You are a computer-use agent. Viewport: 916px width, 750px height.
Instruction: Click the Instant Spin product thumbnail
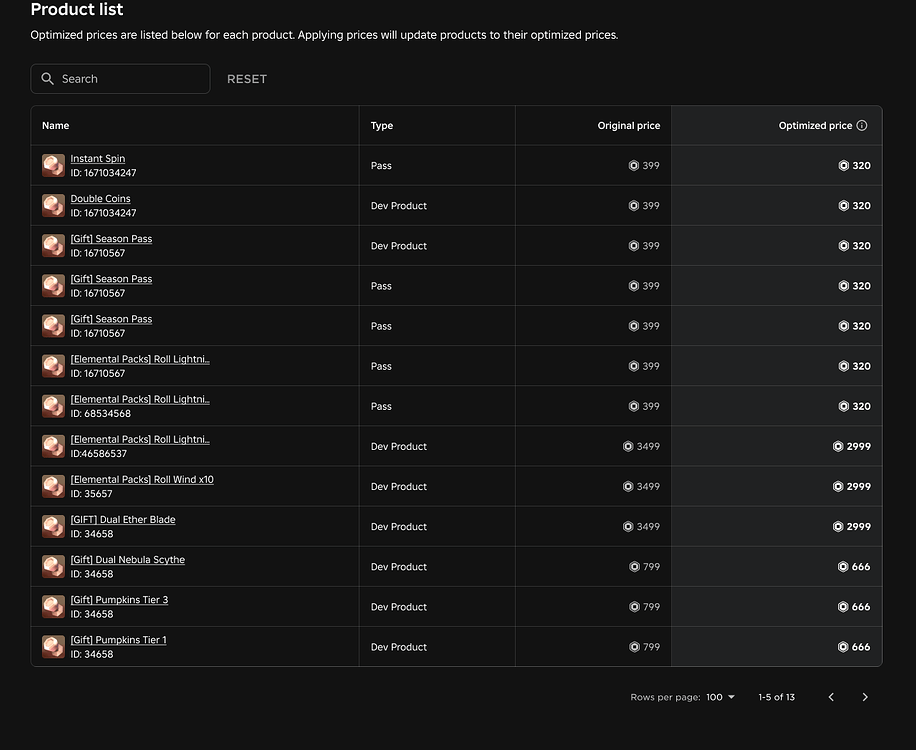click(x=53, y=165)
